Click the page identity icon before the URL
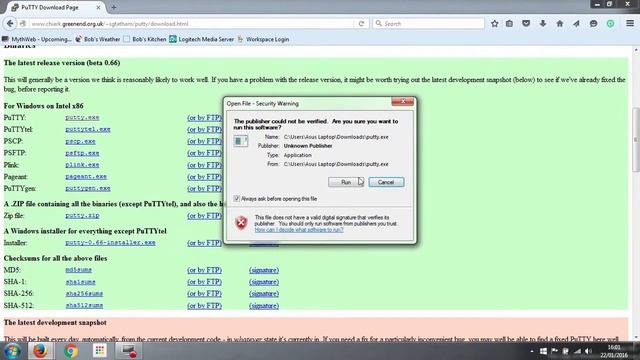The image size is (640, 360). tap(23, 24)
